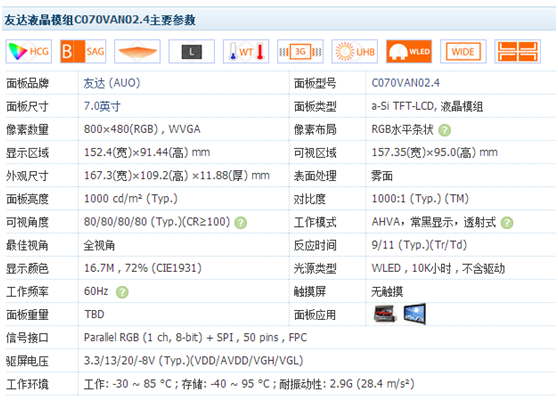Click the value 800×480(RGB) , WVGA
The image size is (558, 402).
pos(142,129)
